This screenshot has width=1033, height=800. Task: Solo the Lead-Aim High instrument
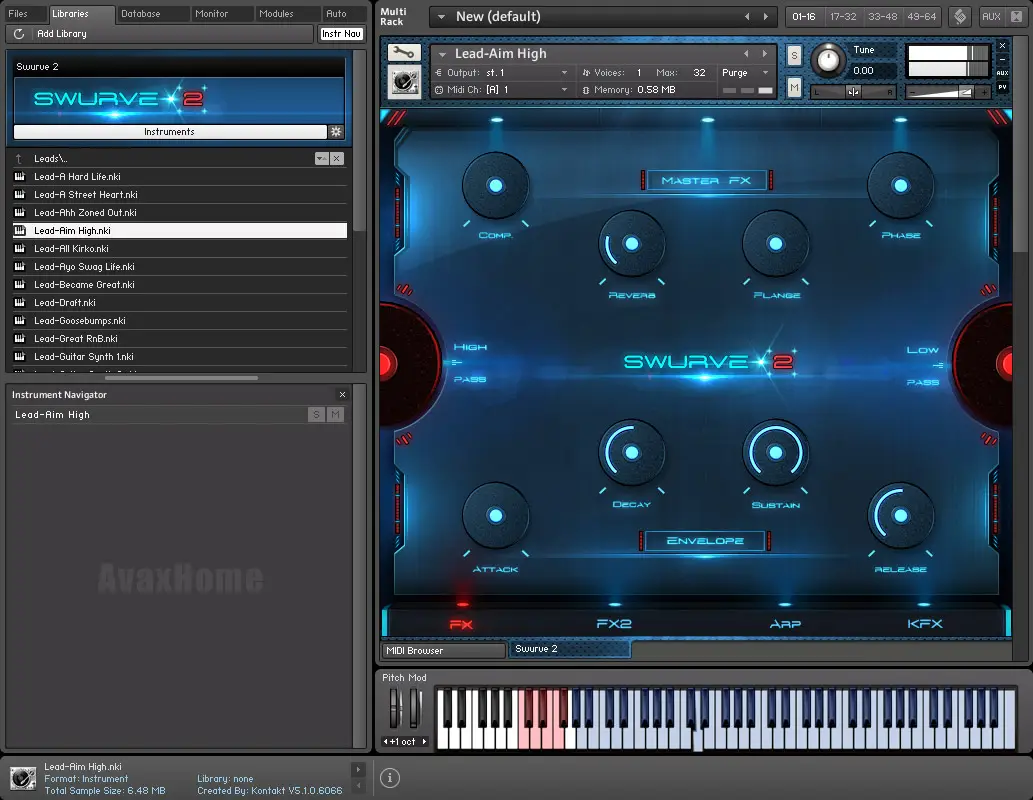click(x=794, y=56)
